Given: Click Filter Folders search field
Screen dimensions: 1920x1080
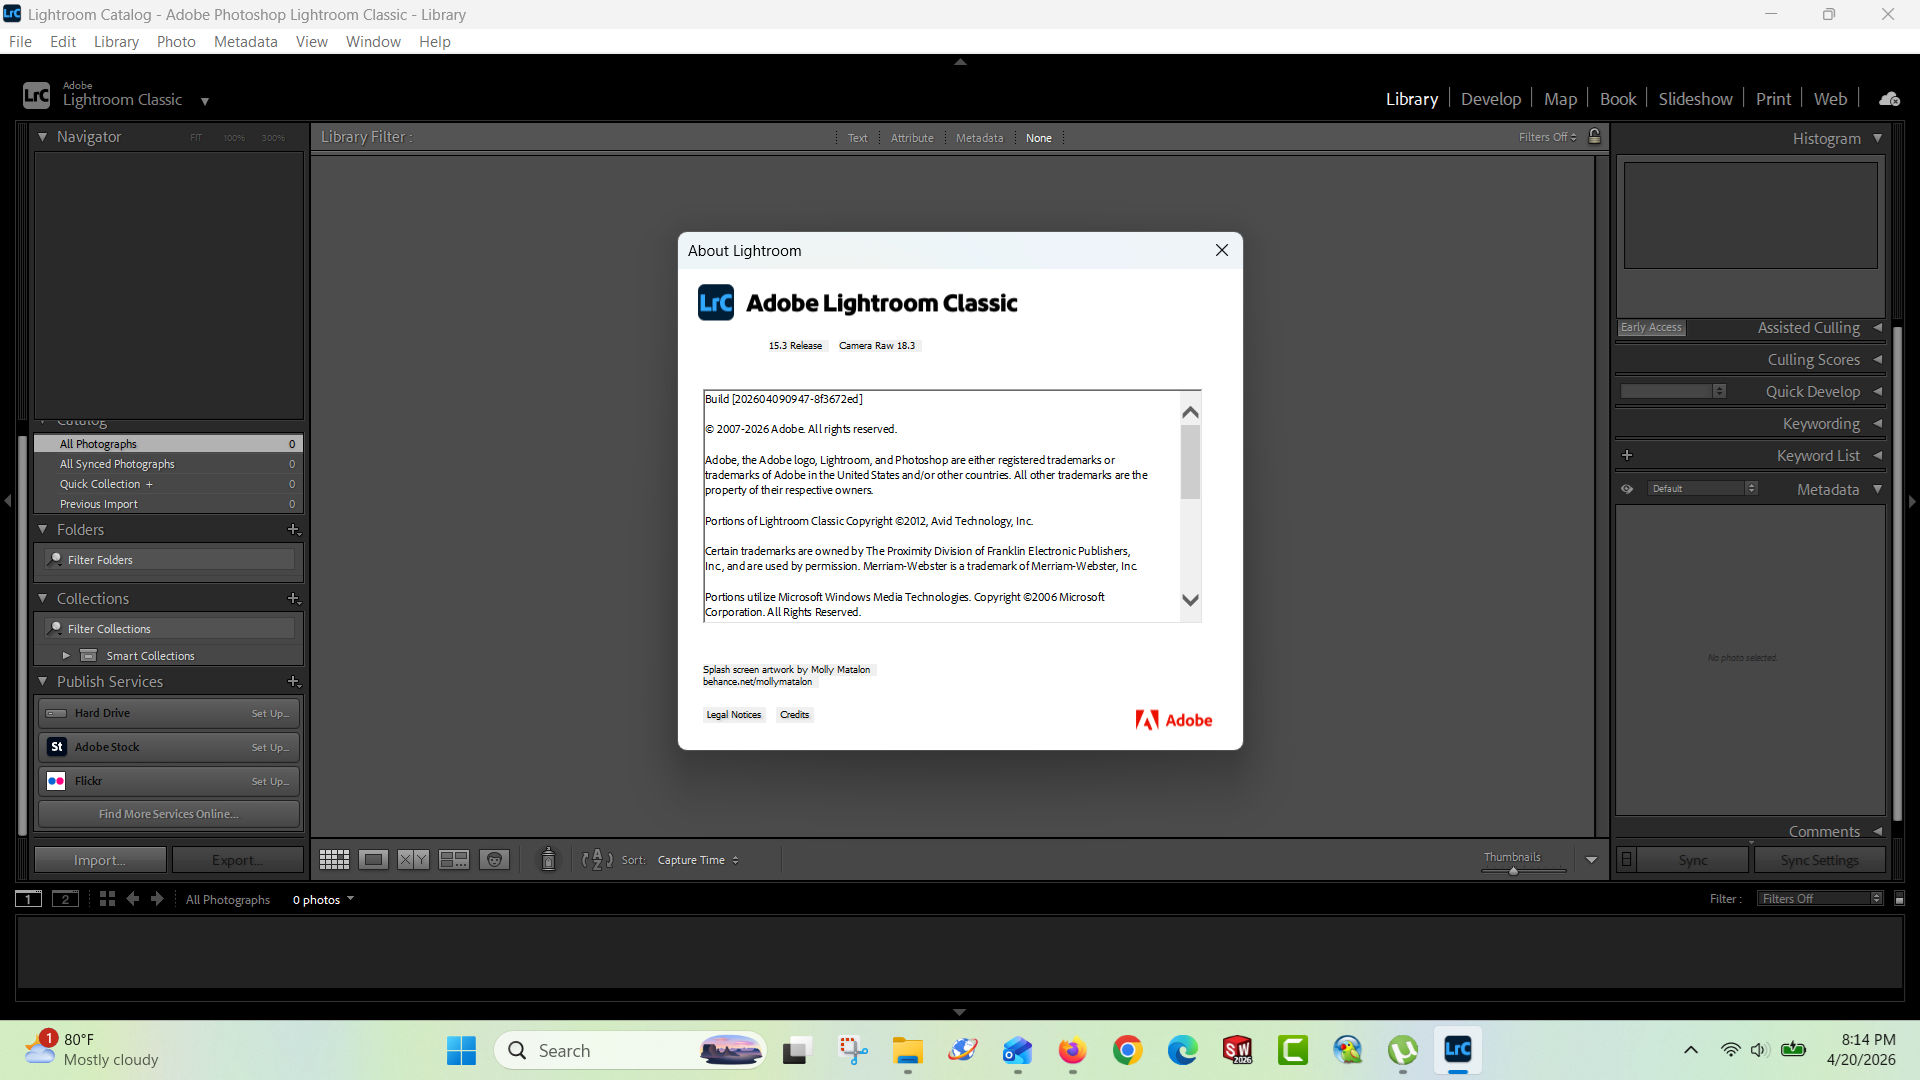Looking at the screenshot, I should (x=169, y=560).
